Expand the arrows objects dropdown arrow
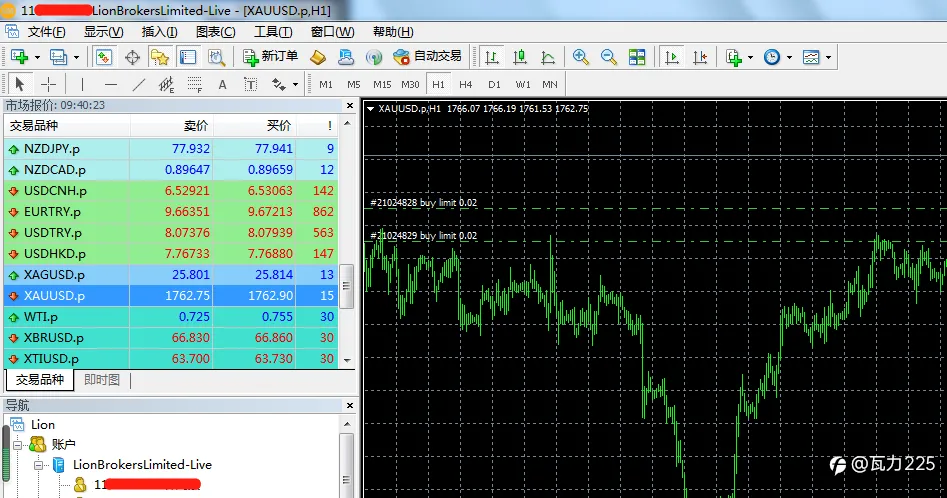 coord(295,85)
